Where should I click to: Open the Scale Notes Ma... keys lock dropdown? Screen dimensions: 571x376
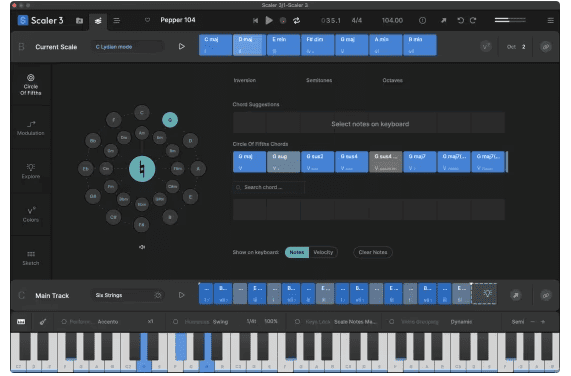355,321
